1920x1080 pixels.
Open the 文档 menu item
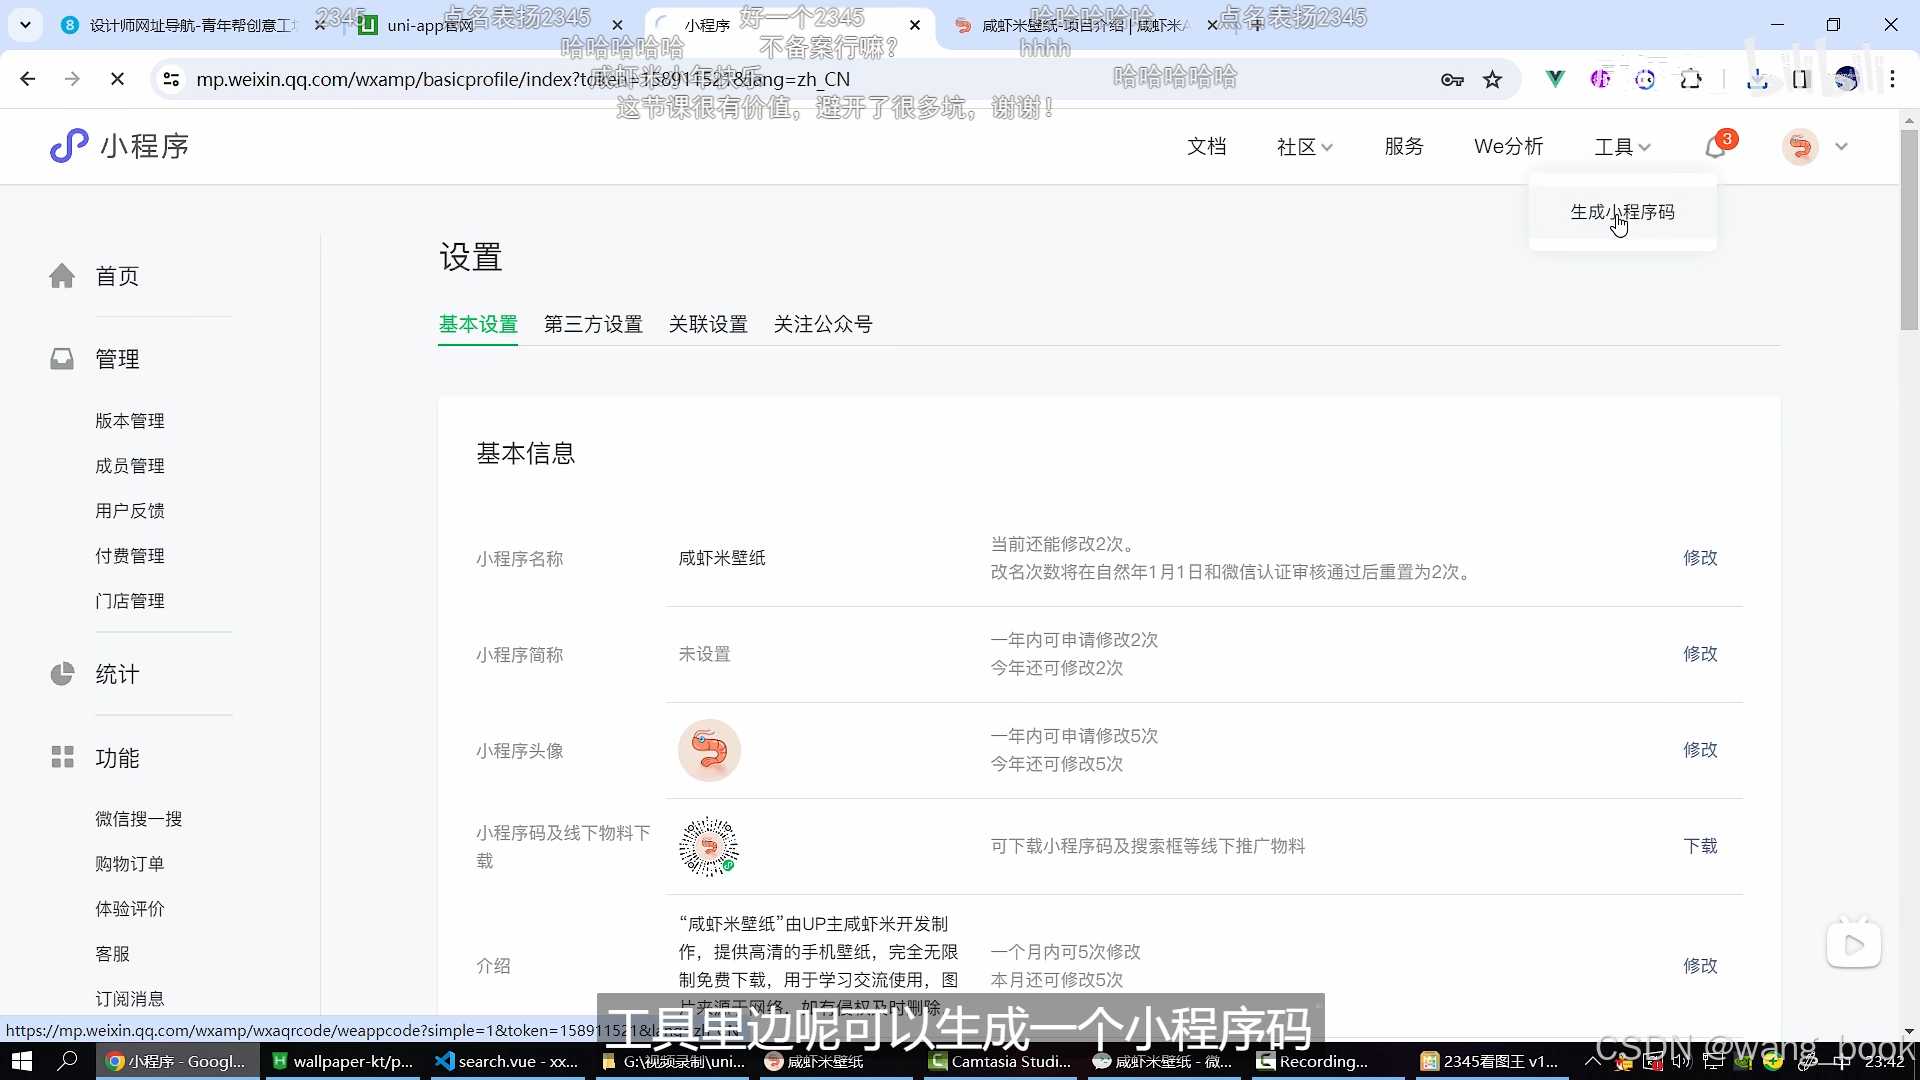coord(1207,147)
